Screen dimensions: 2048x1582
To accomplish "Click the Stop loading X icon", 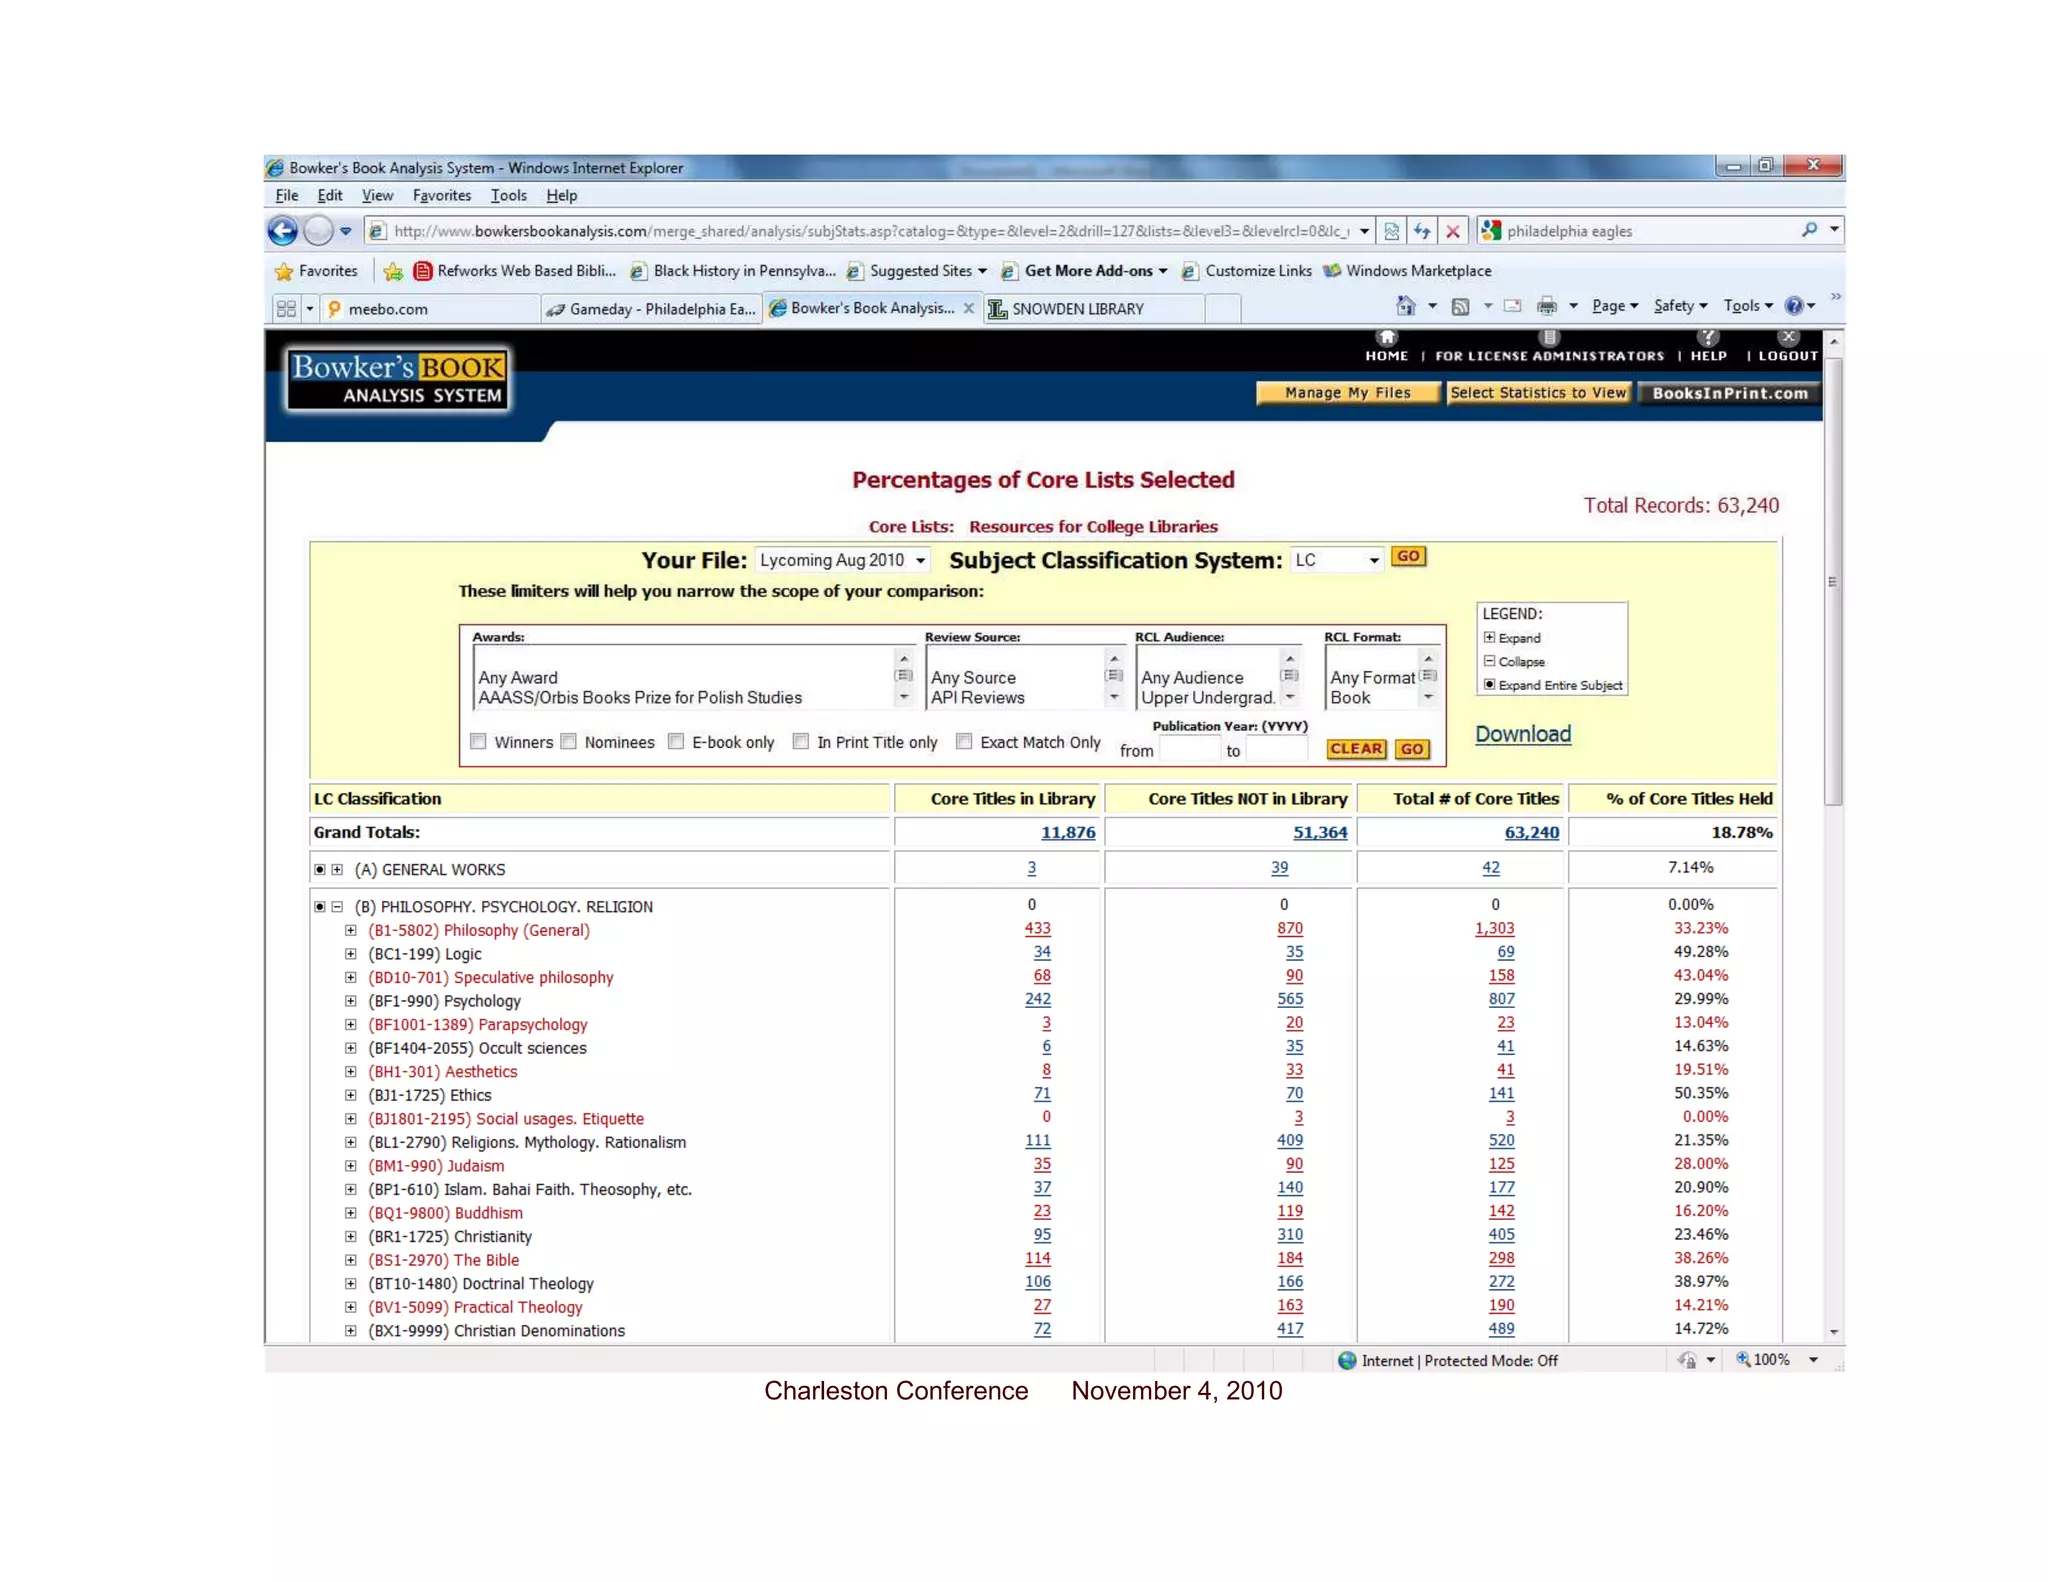I will tap(1453, 231).
